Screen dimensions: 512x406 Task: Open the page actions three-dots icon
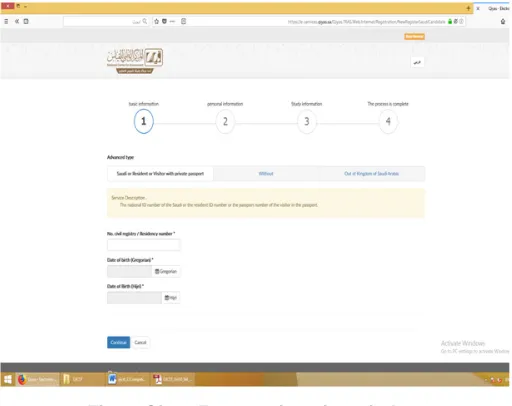(172, 21)
